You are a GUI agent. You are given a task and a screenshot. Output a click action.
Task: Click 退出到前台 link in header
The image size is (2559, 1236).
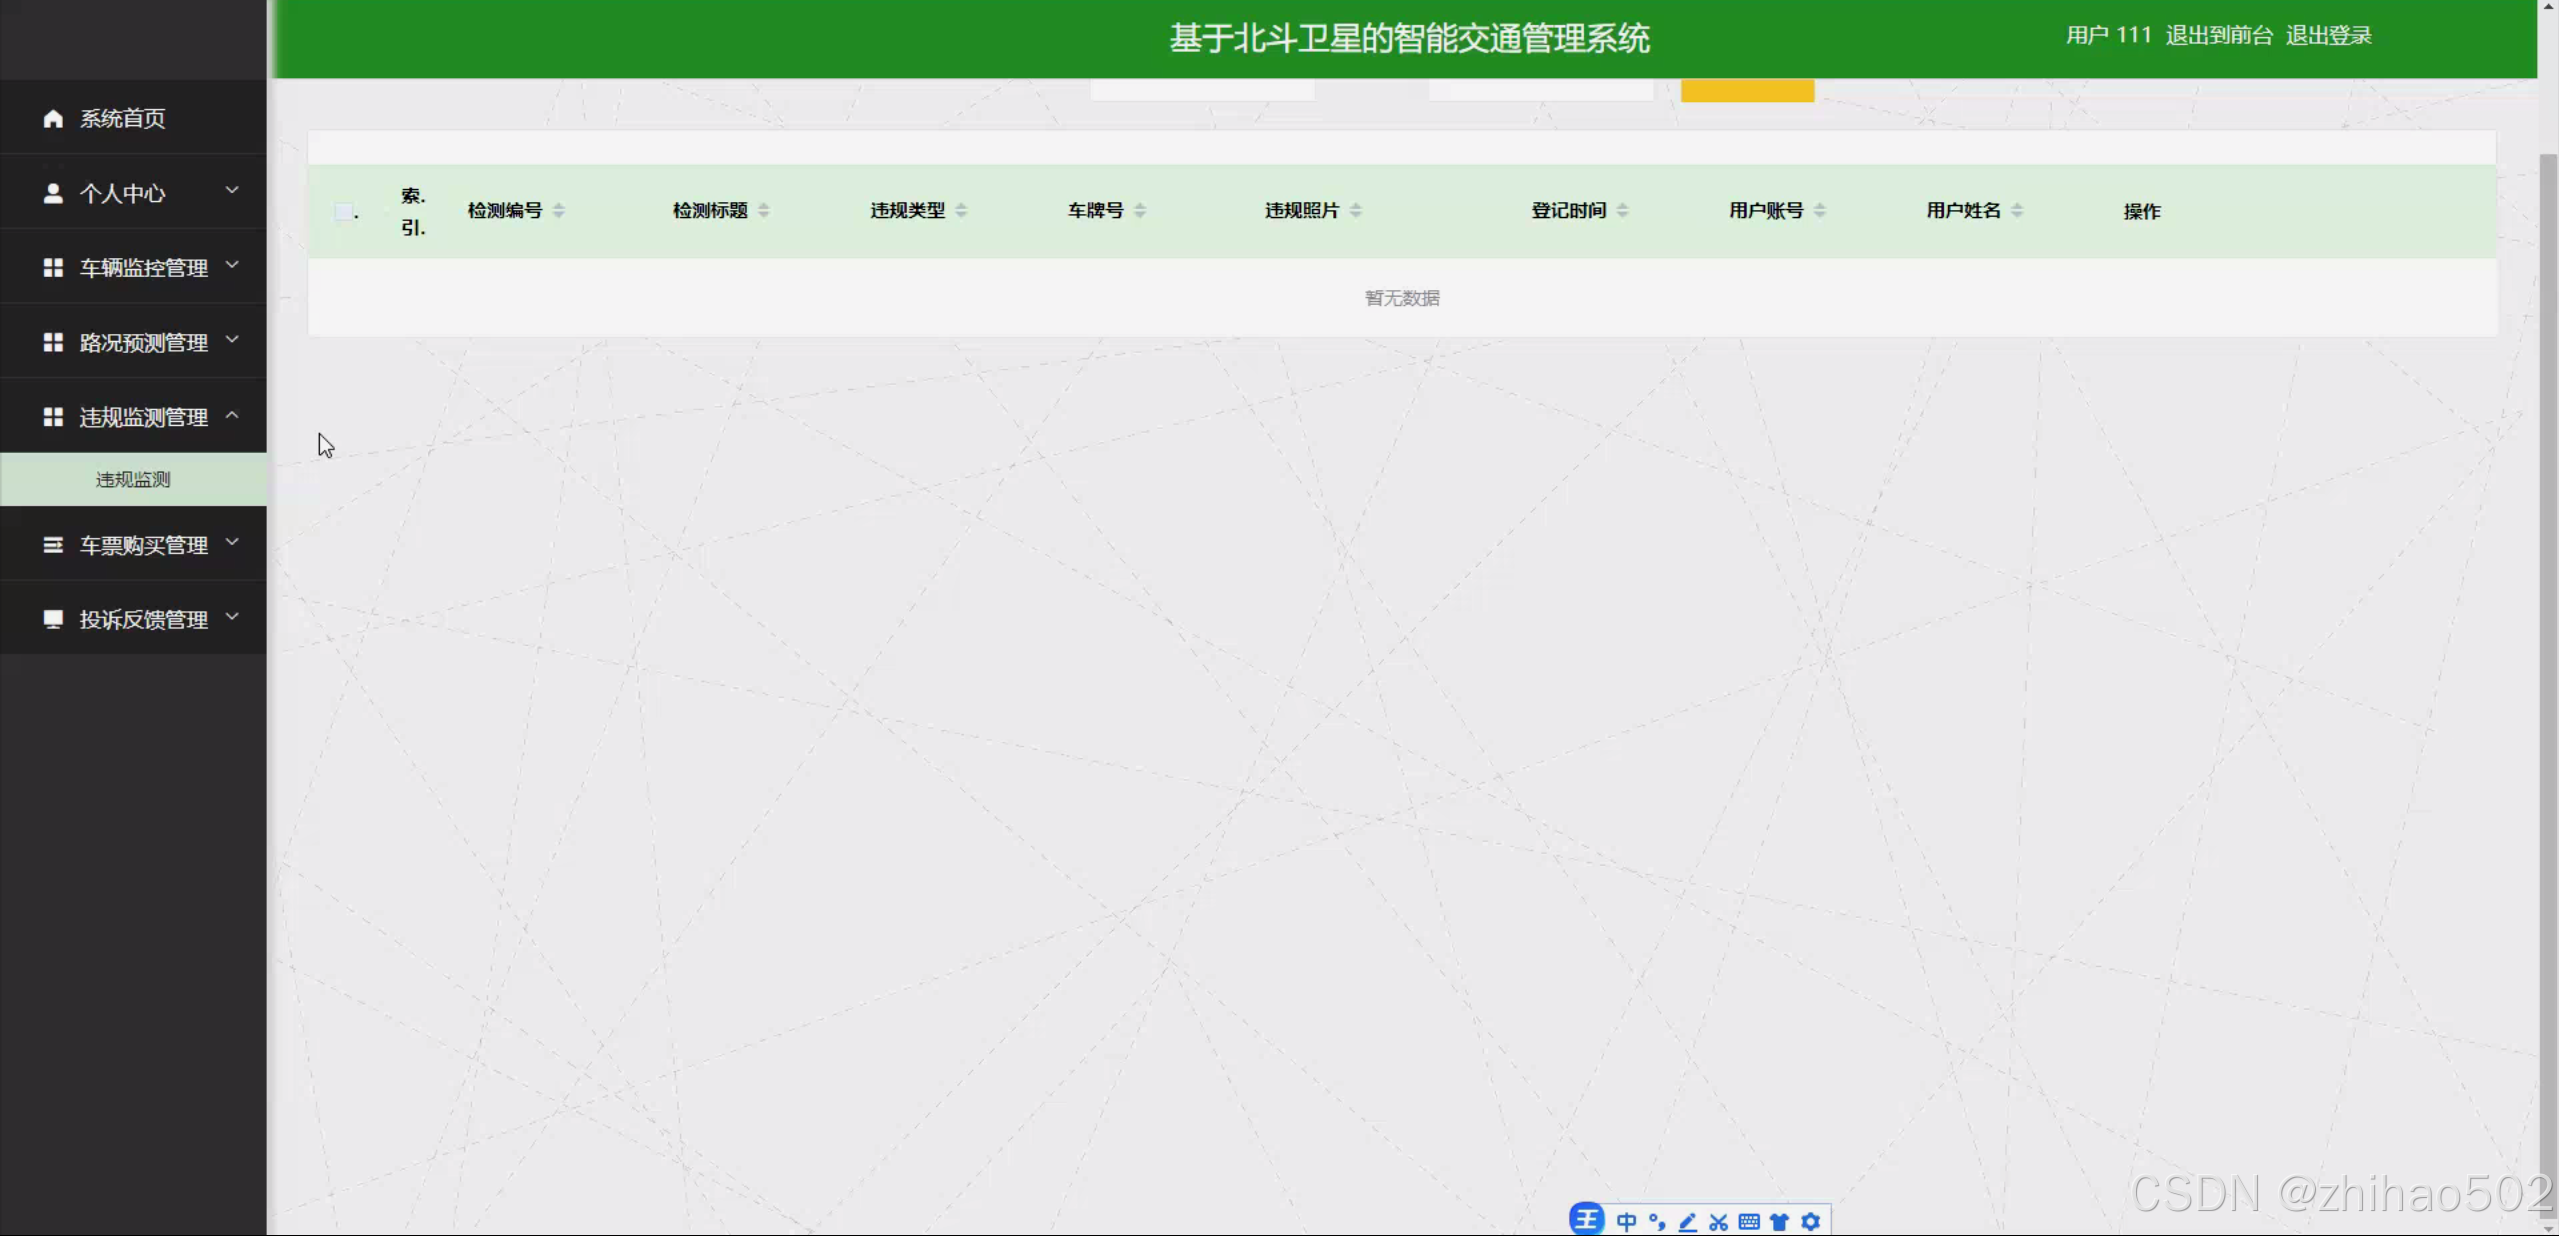click(2218, 35)
